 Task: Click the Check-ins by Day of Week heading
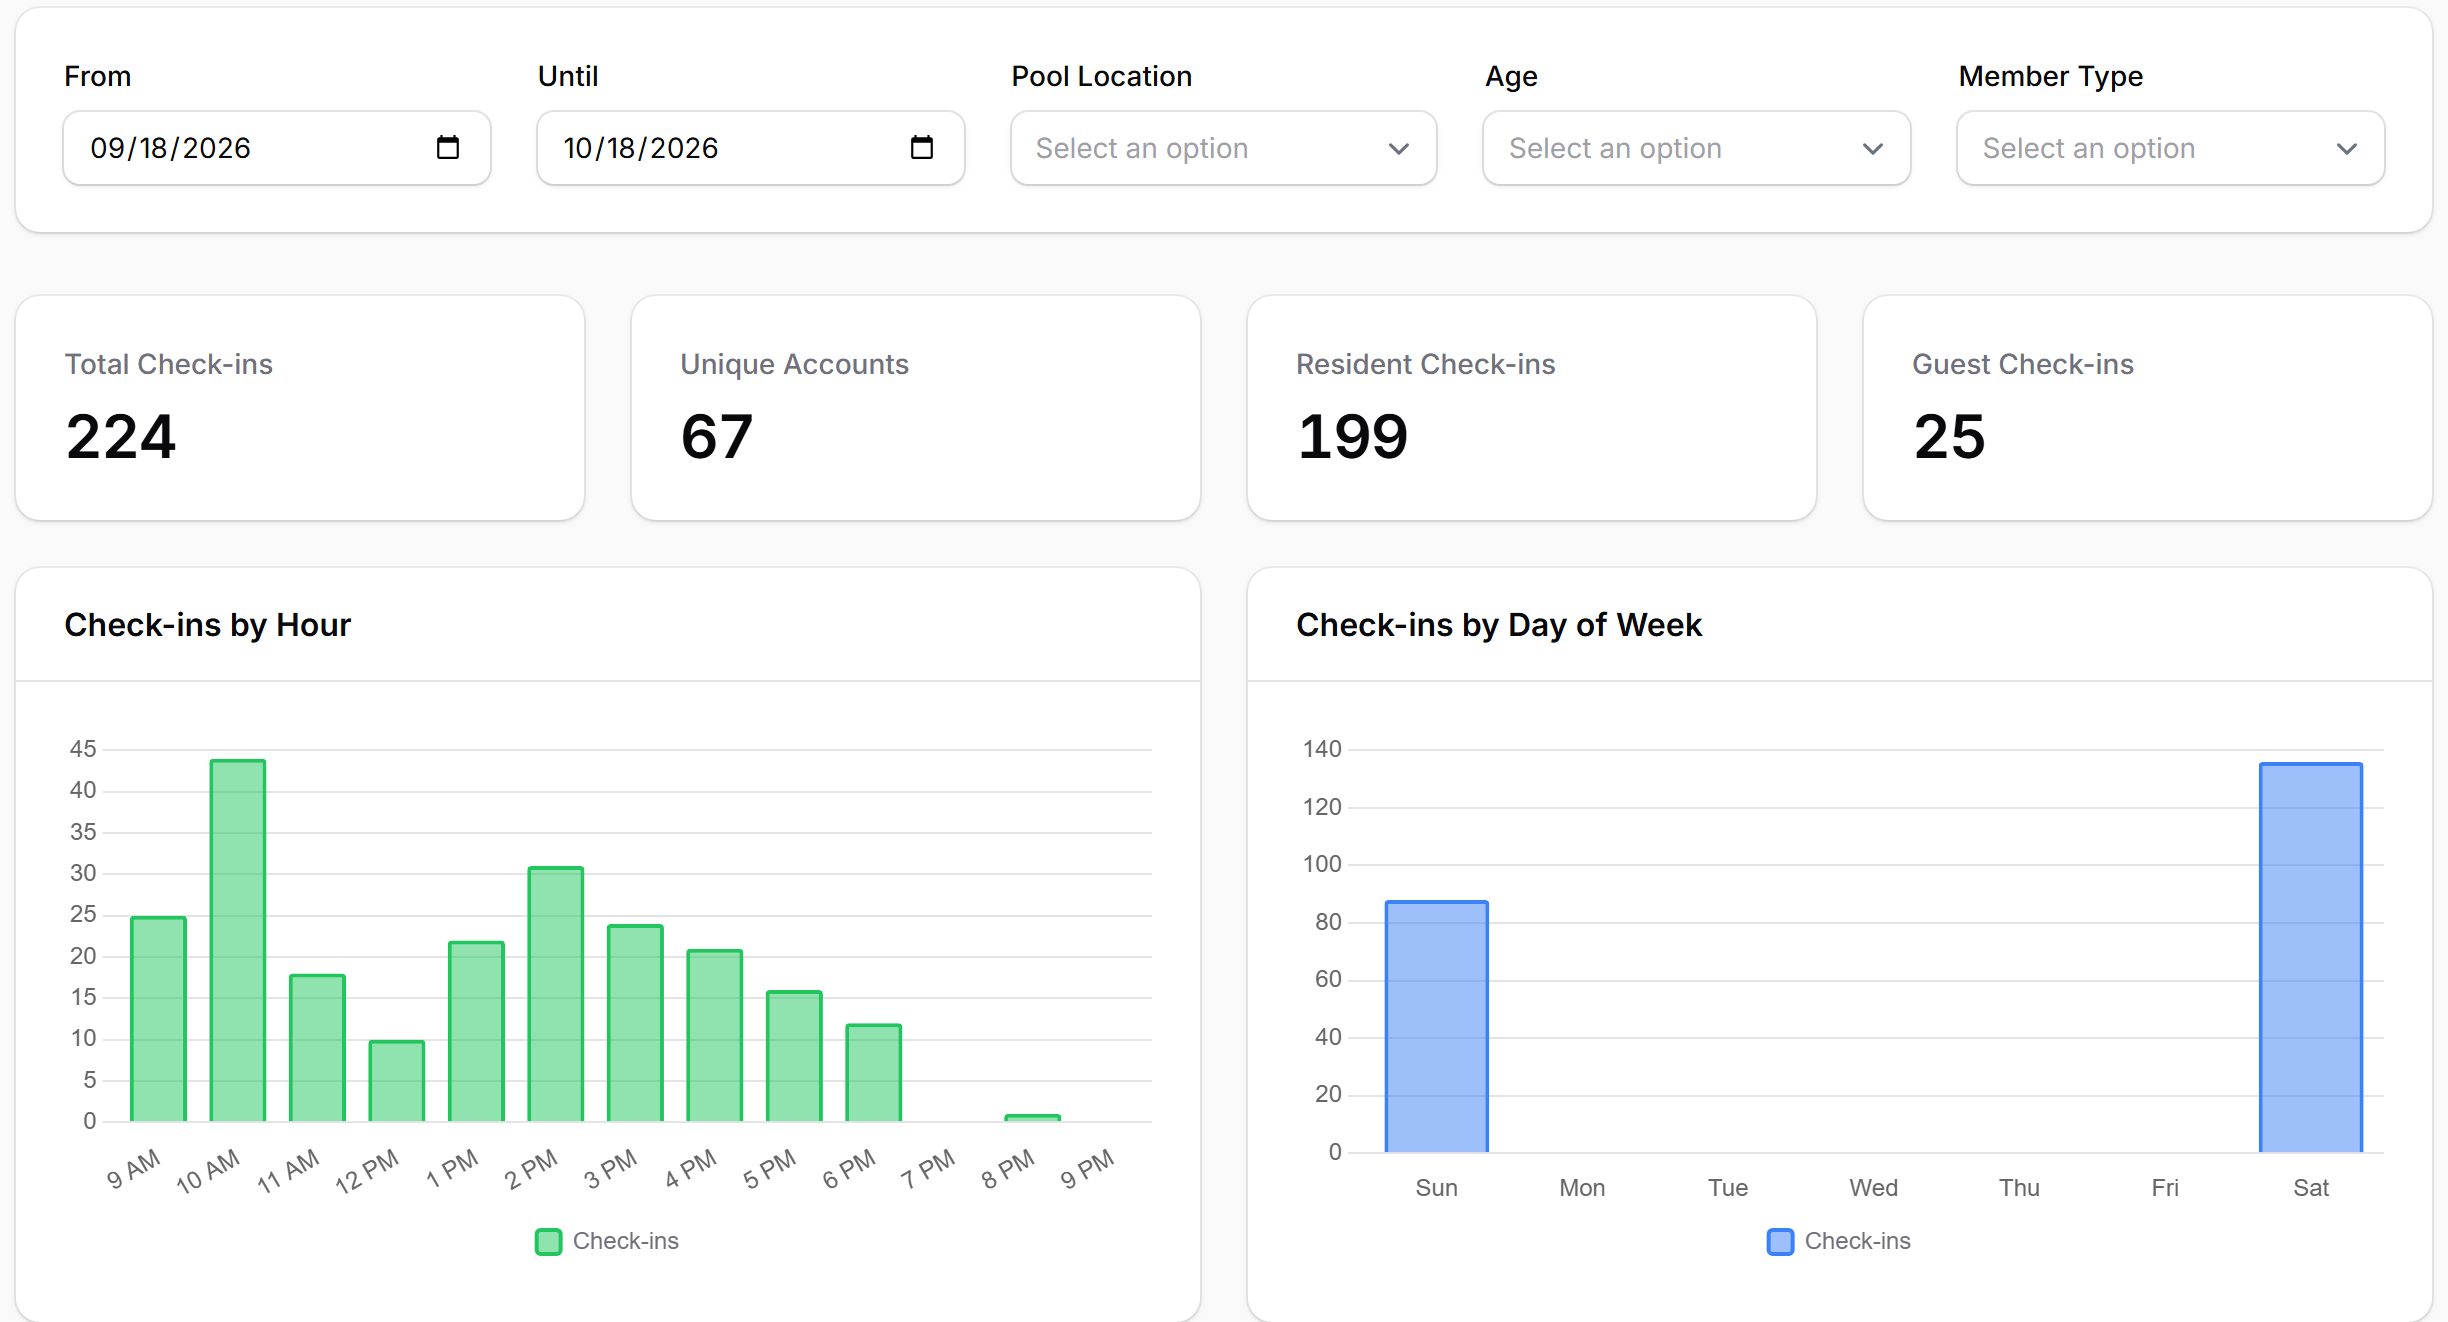(1499, 625)
